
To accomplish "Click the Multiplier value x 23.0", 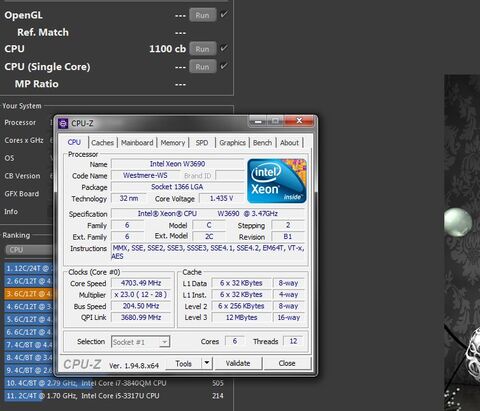I will 141,295.
